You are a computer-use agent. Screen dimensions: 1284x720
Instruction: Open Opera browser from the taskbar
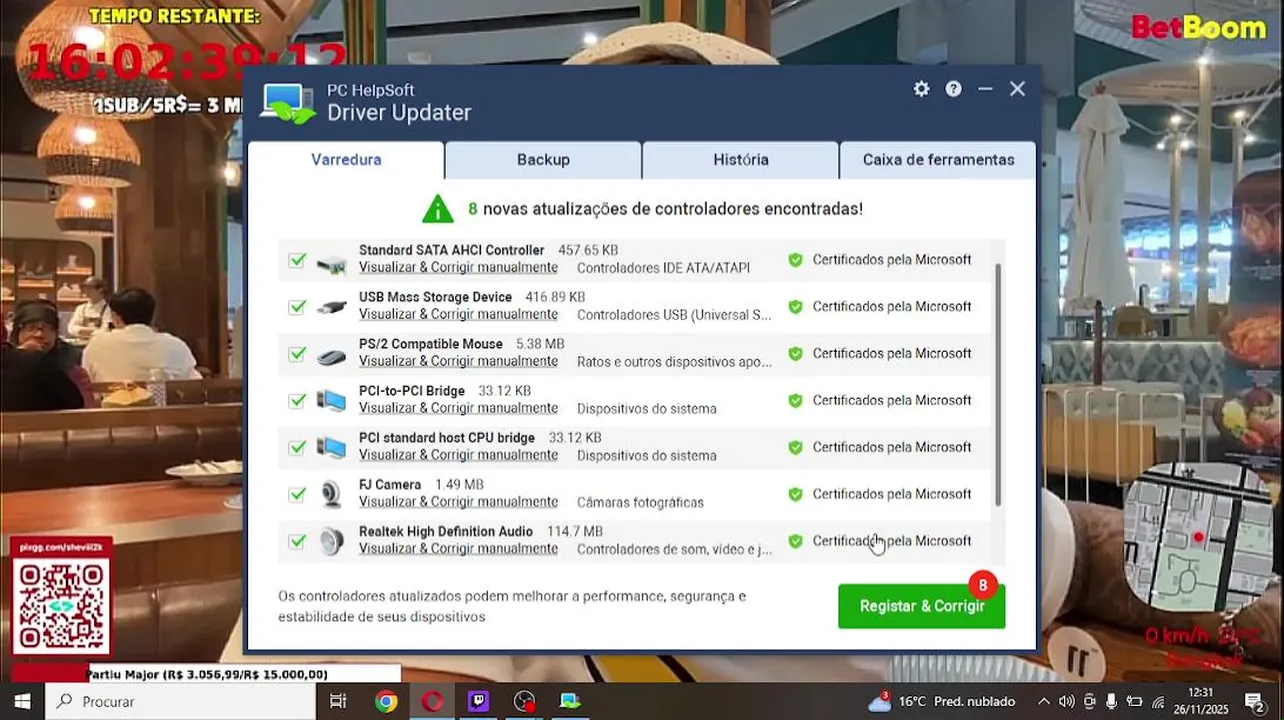pyautogui.click(x=432, y=701)
